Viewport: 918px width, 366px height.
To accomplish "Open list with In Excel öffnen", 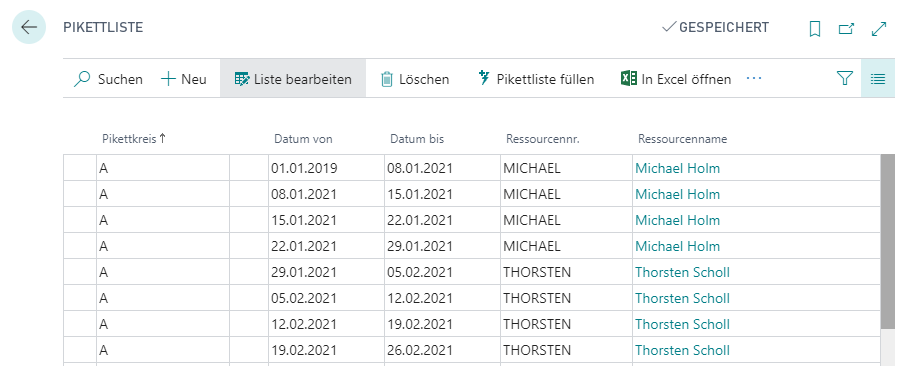I will [676, 79].
